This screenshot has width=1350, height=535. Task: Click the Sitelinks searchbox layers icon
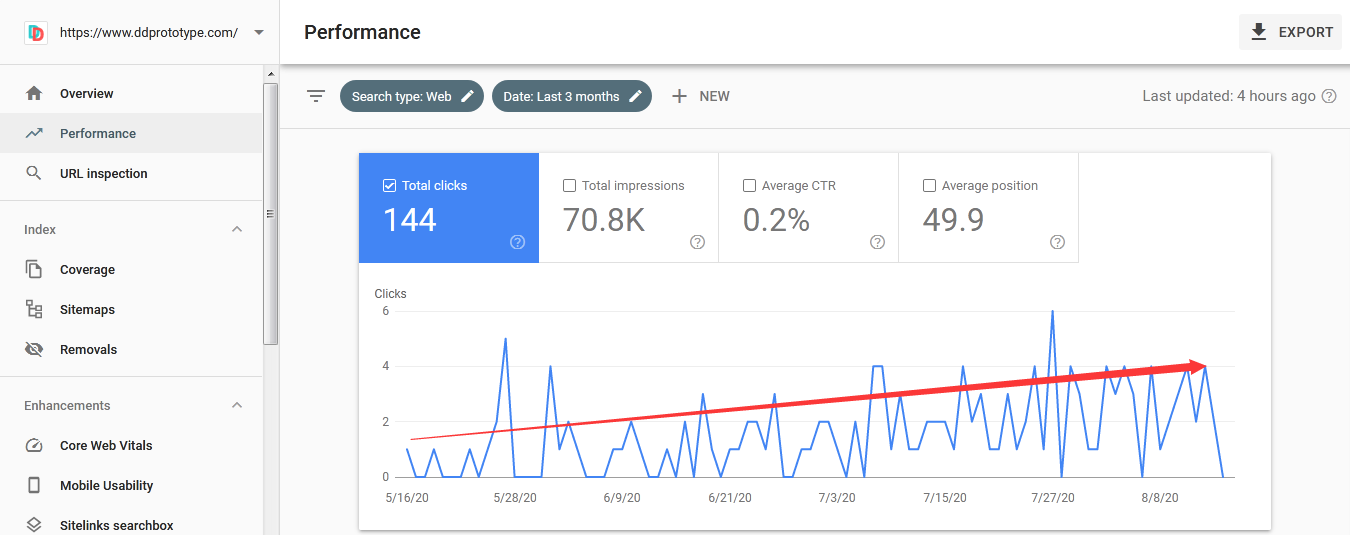[34, 525]
